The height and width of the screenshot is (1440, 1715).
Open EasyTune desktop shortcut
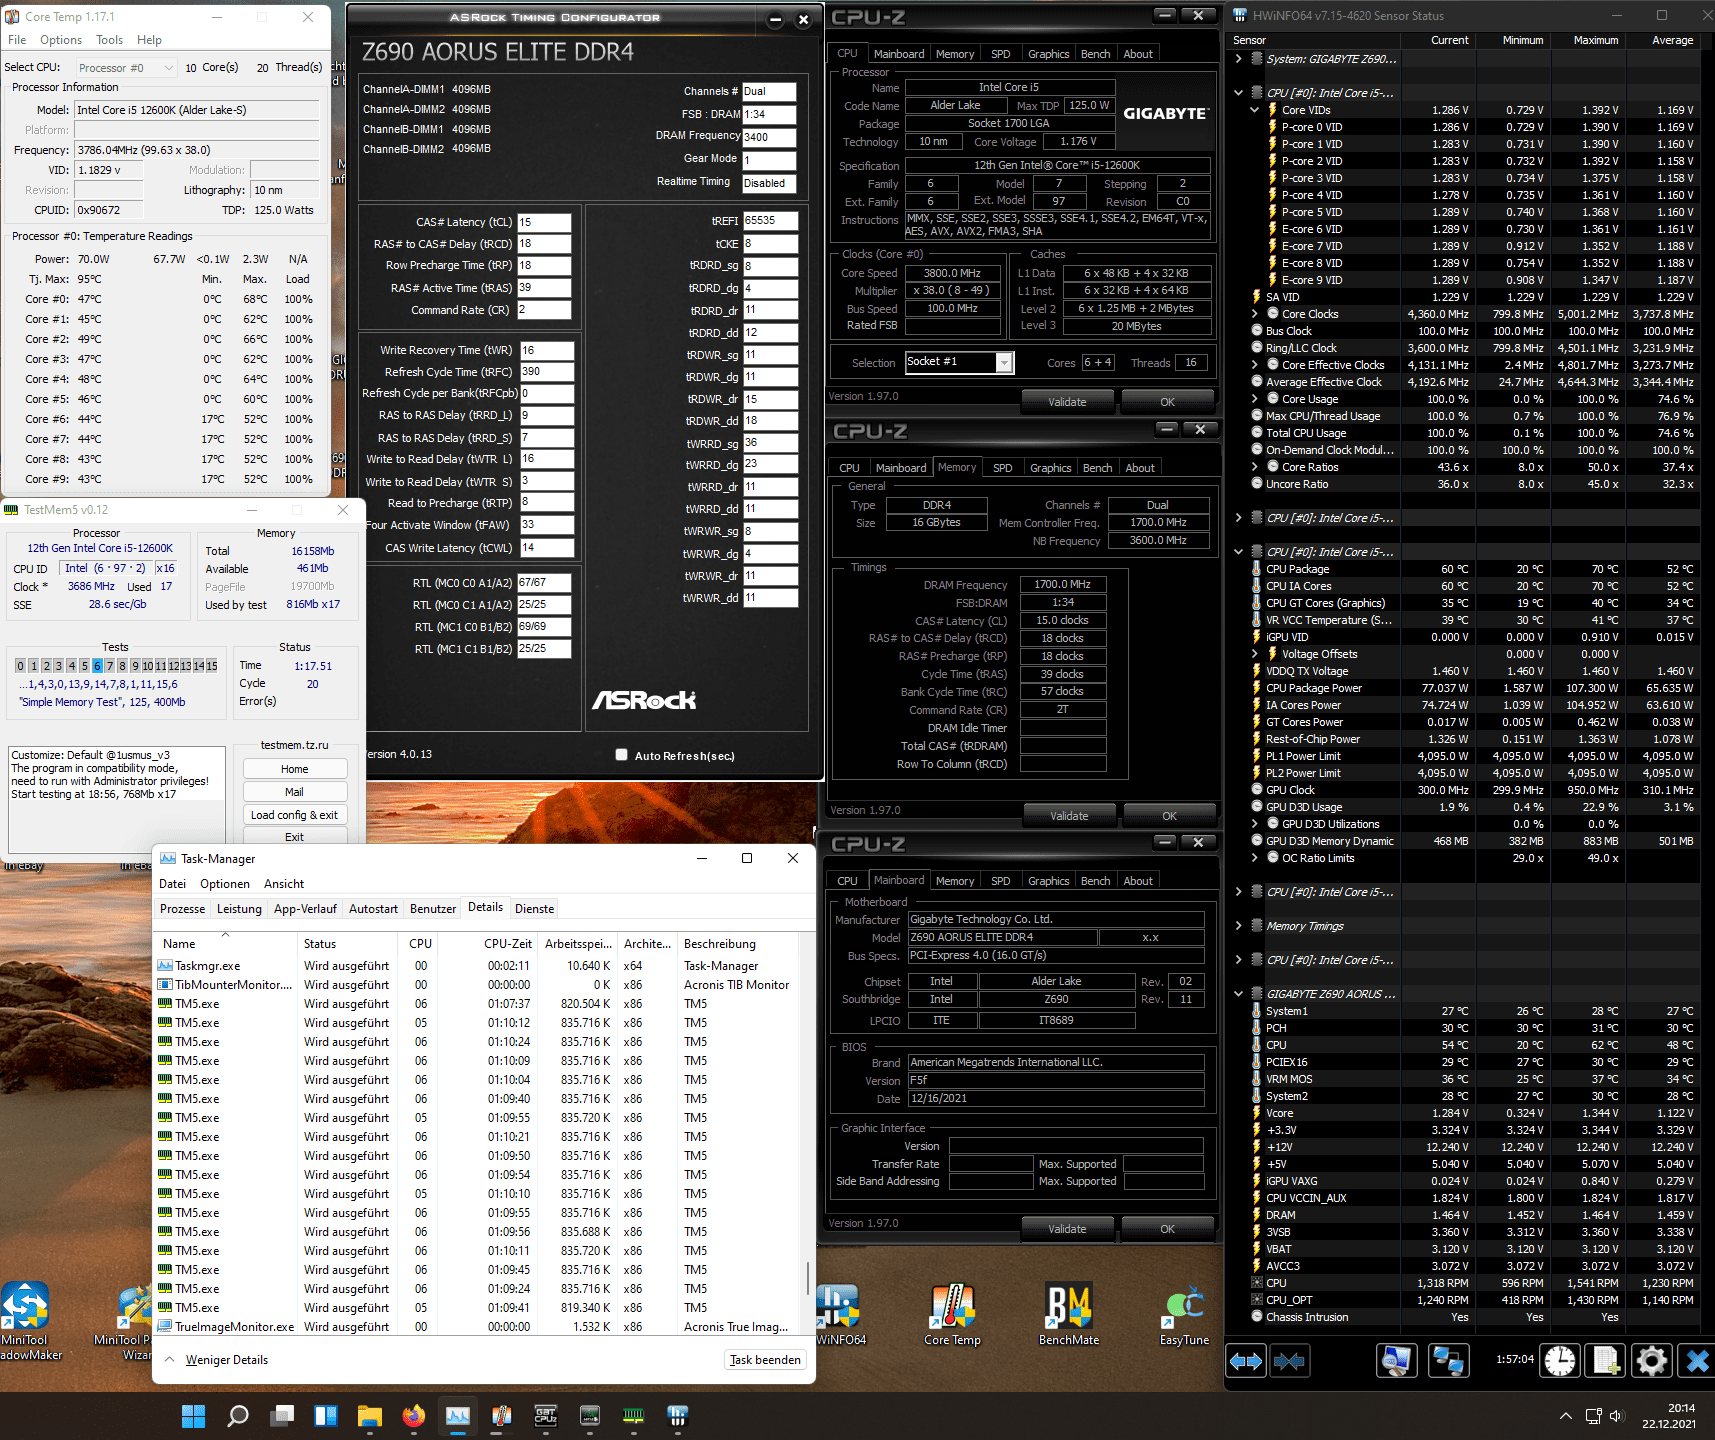pyautogui.click(x=1184, y=1314)
